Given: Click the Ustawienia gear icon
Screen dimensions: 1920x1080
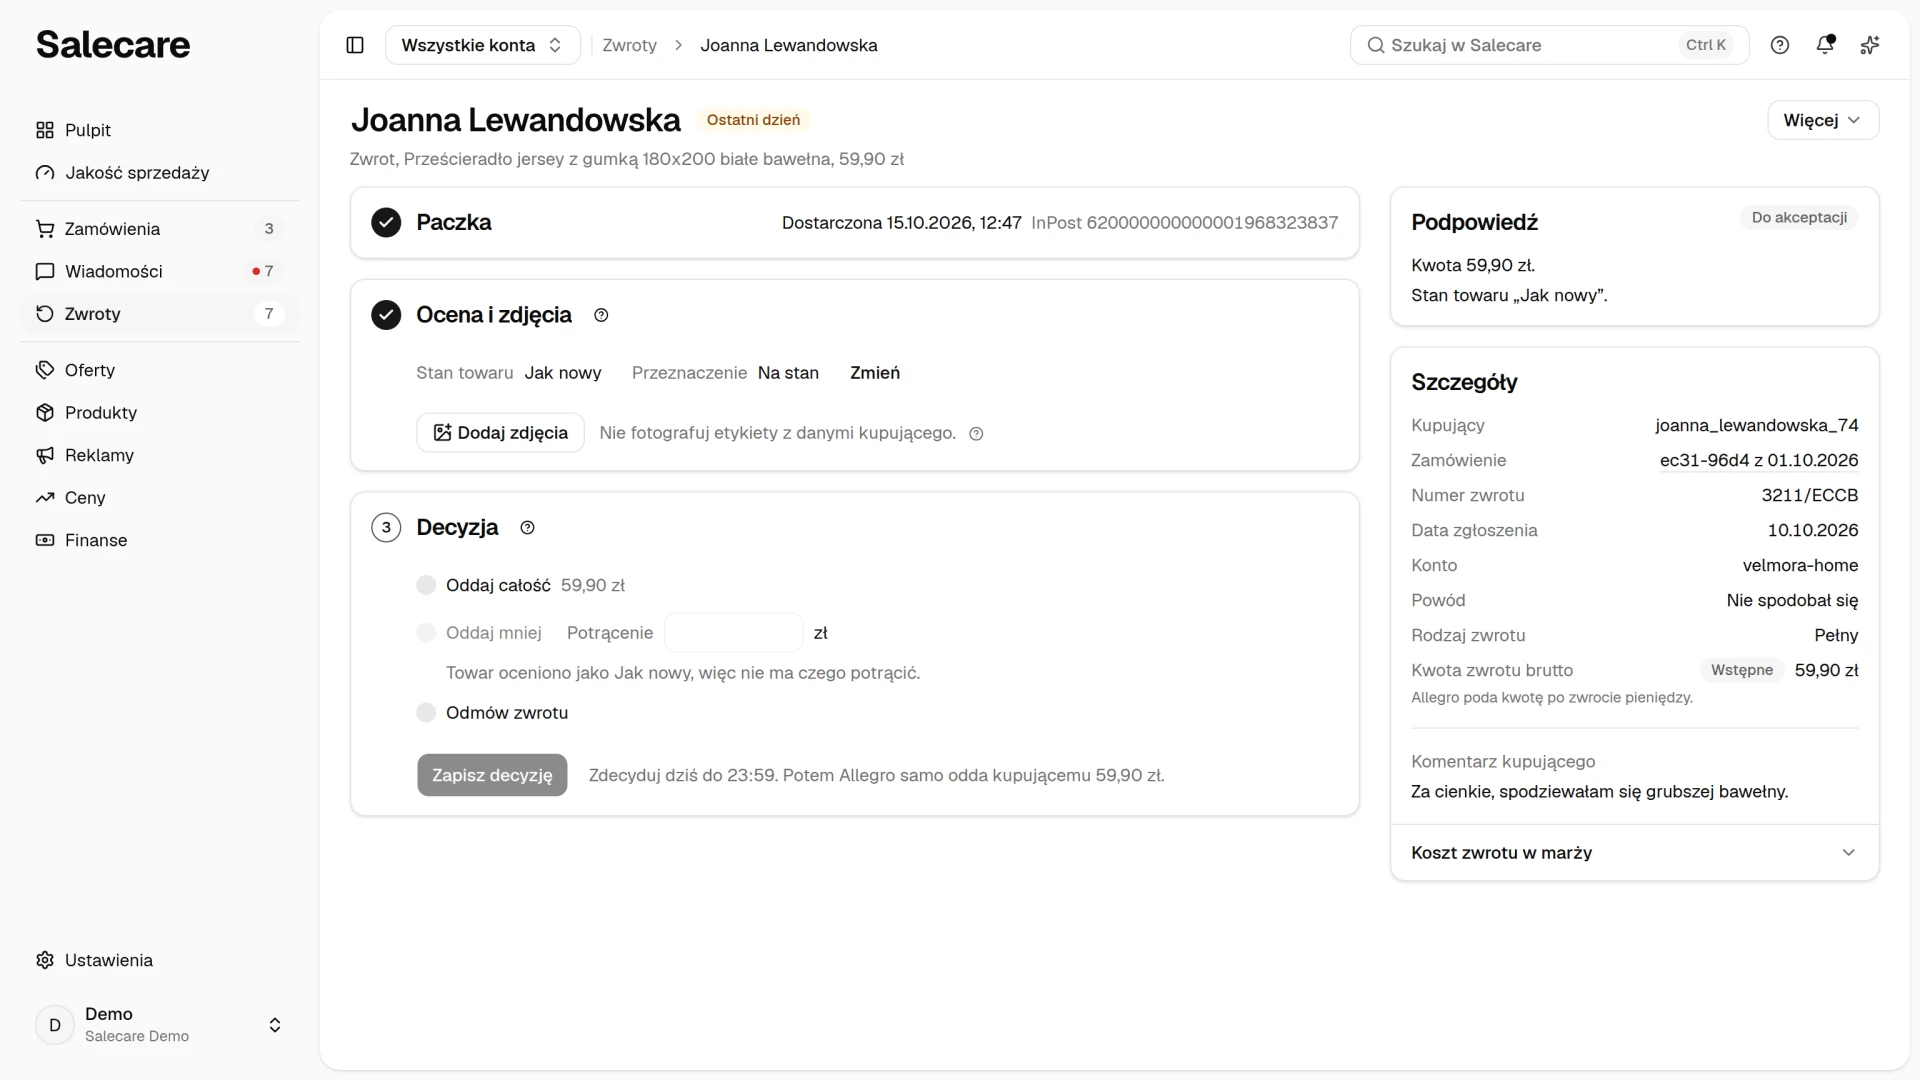Looking at the screenshot, I should tap(45, 960).
